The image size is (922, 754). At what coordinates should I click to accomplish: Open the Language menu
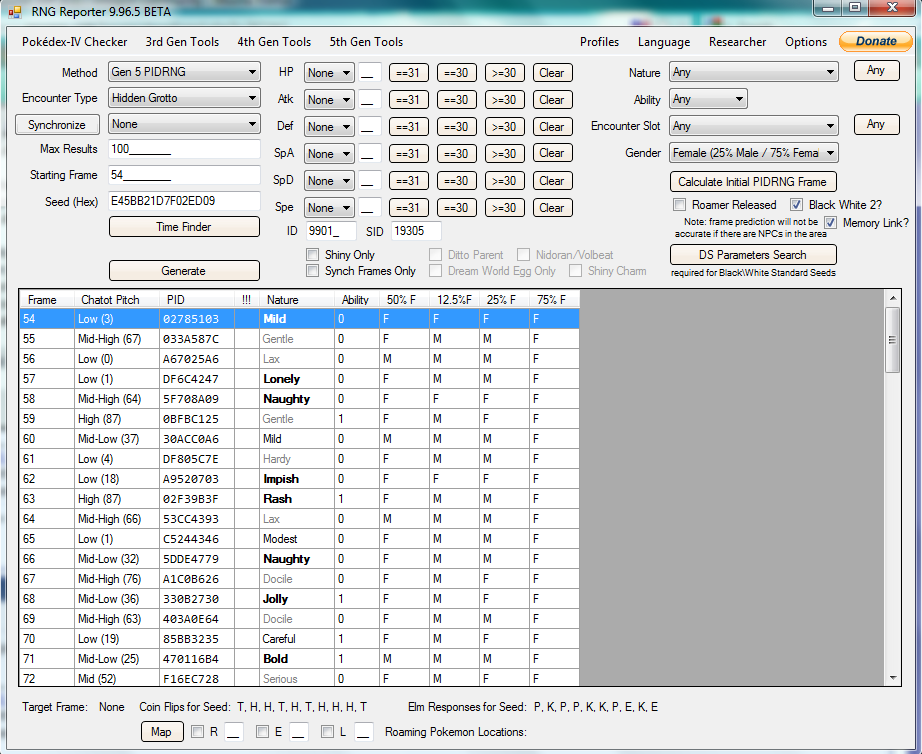point(664,42)
